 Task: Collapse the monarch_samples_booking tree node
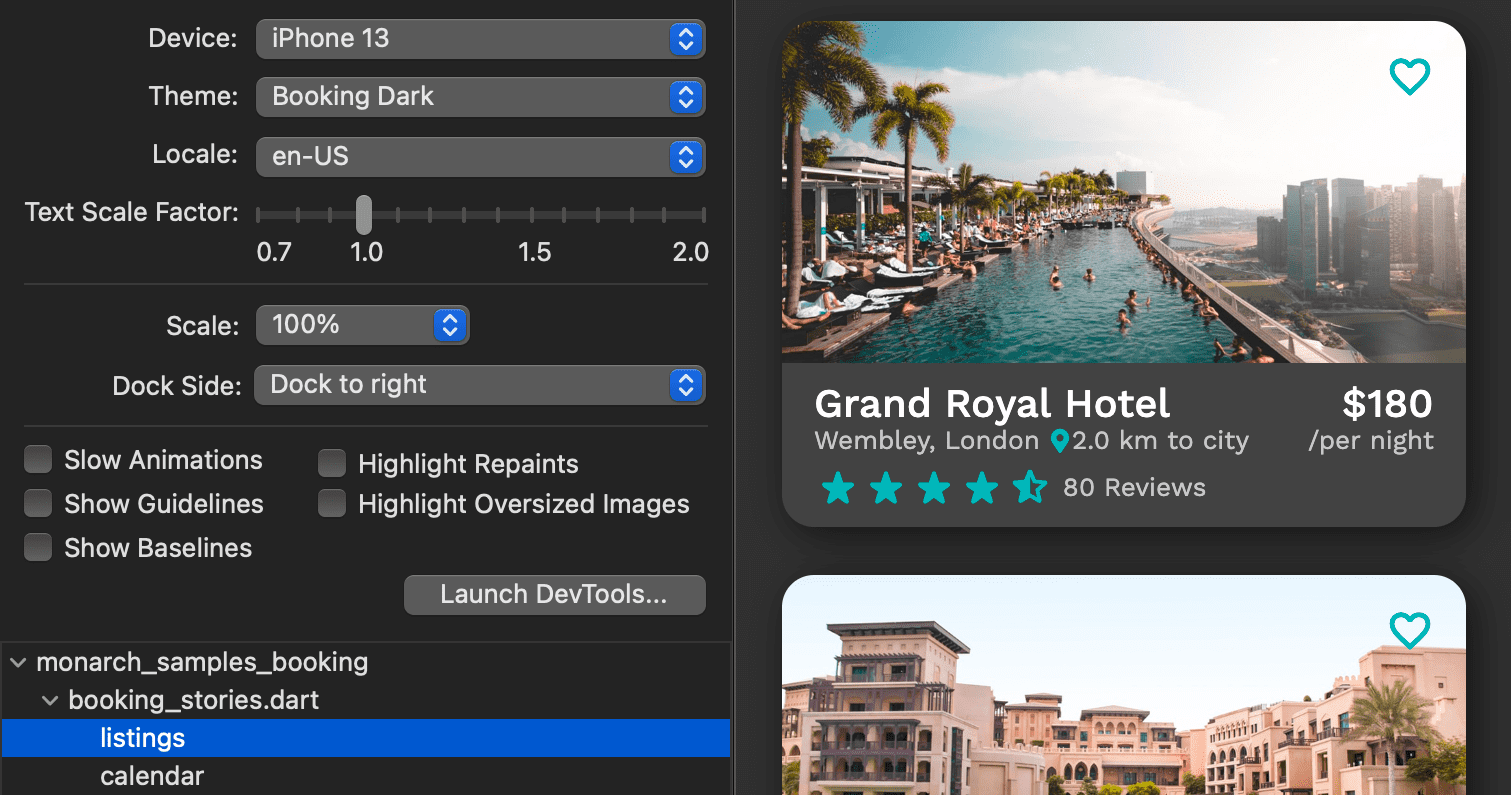(x=18, y=663)
